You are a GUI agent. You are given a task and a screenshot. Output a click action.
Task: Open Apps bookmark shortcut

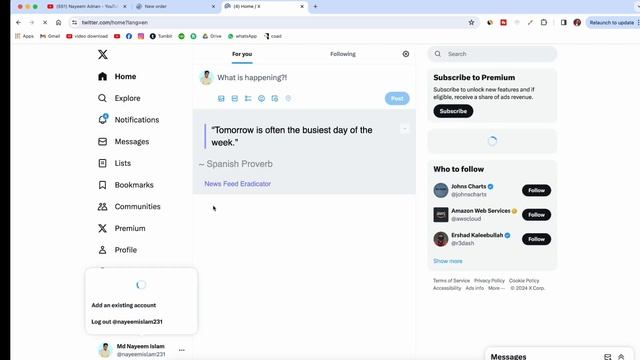(x=24, y=36)
